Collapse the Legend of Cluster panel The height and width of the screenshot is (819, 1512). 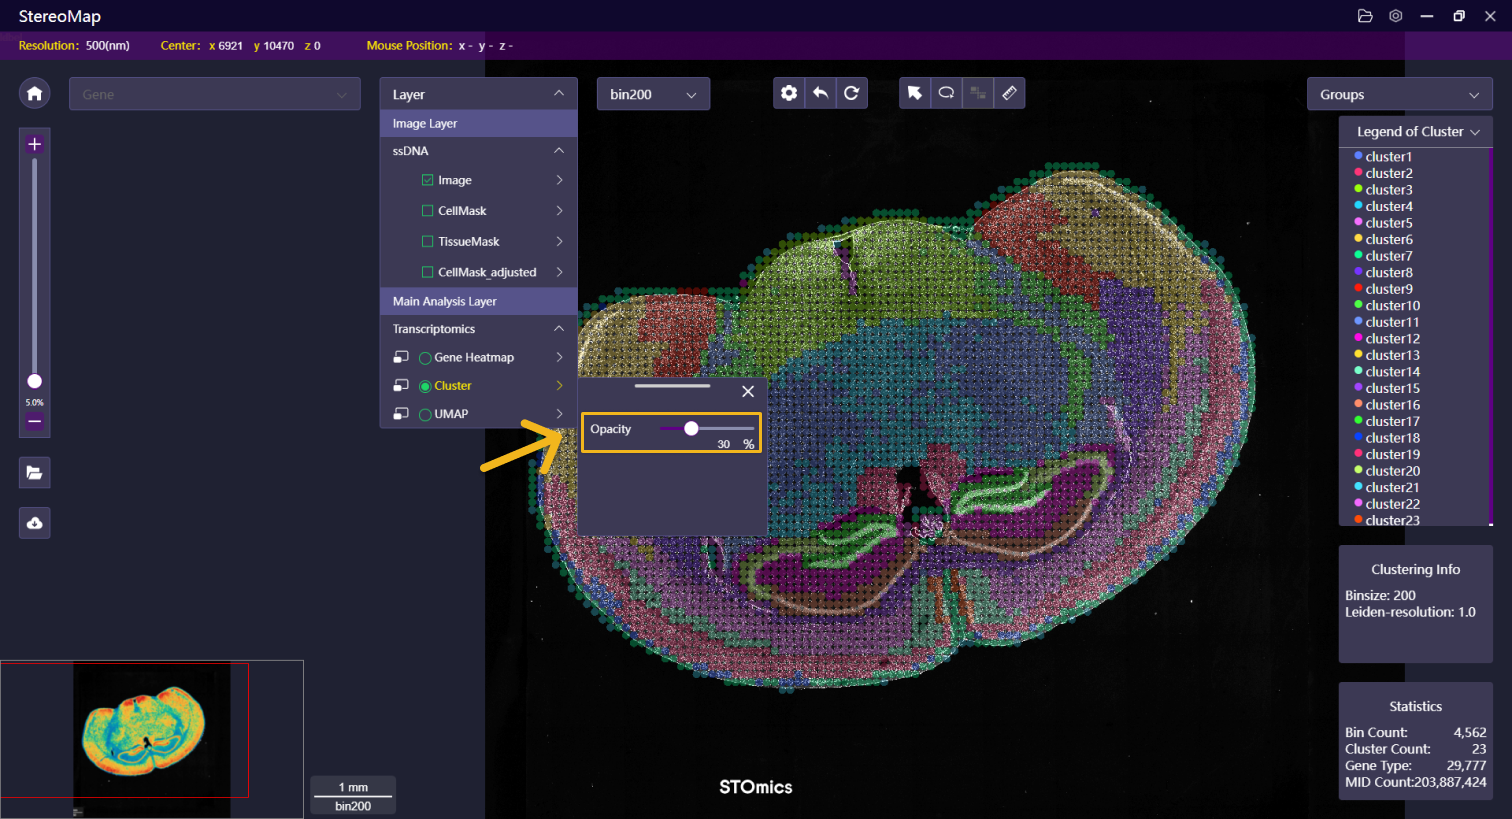point(1474,132)
